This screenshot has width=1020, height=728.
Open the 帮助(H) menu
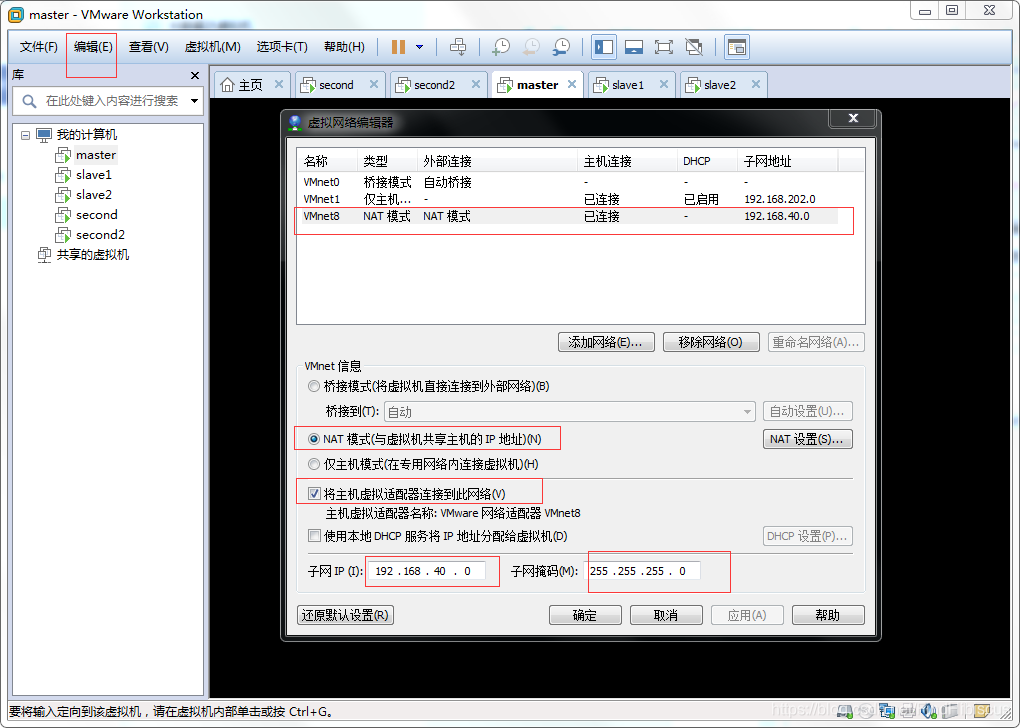click(344, 47)
